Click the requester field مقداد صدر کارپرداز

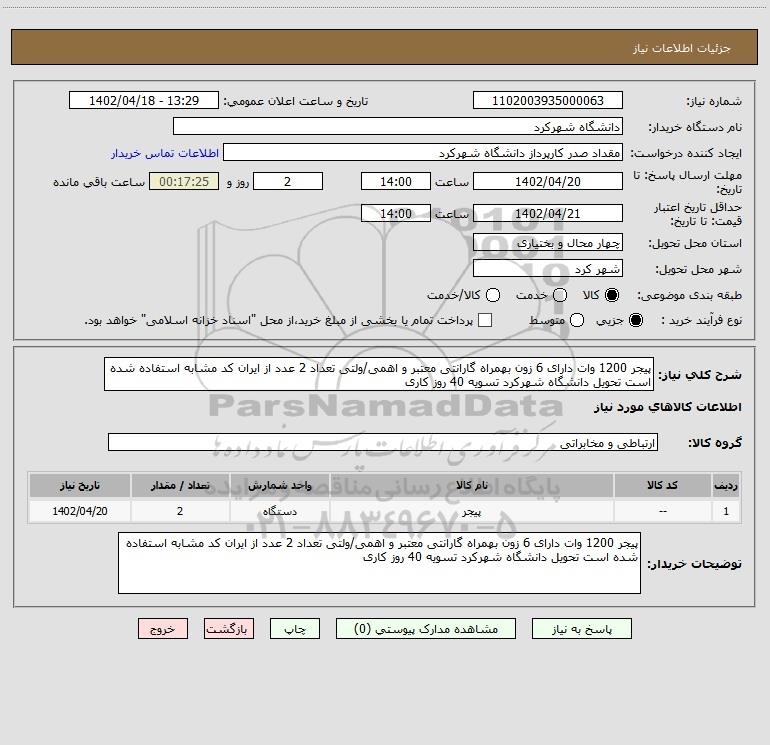coord(423,152)
